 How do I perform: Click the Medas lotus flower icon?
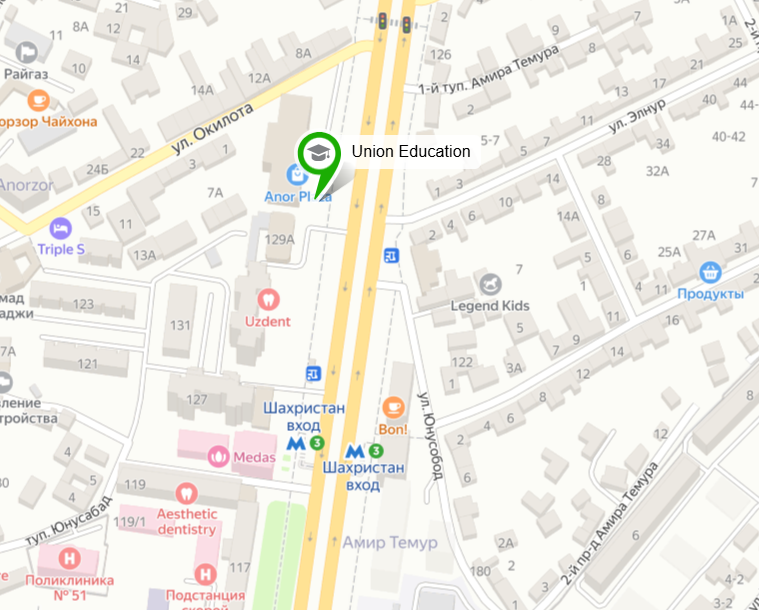coord(218,457)
